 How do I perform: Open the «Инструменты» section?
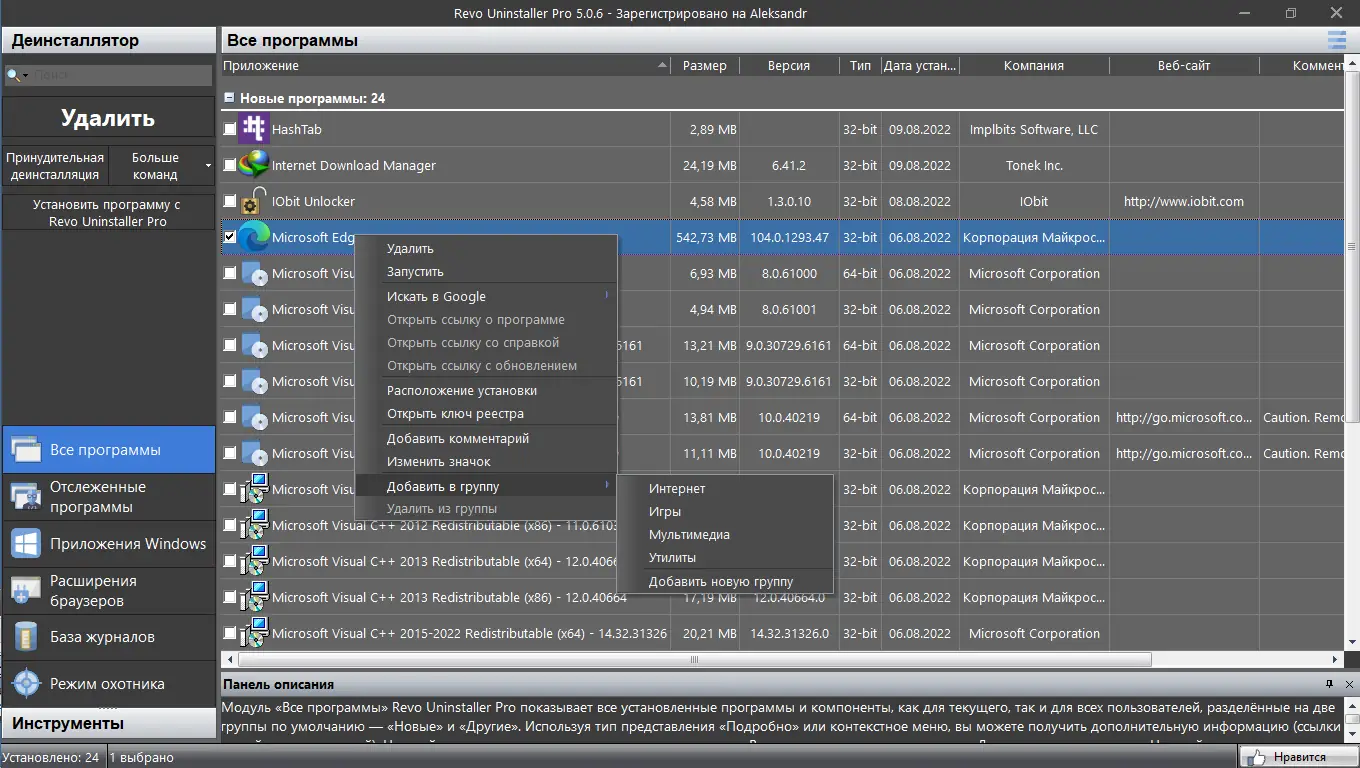click(108, 723)
